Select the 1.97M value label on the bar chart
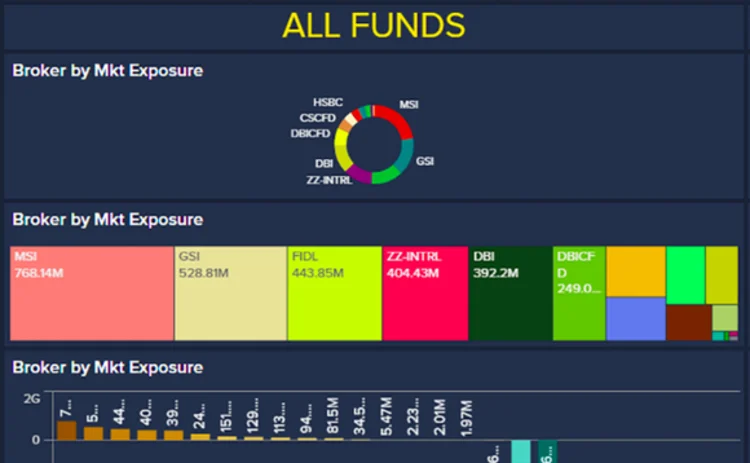This screenshot has height=463, width=750. click(x=467, y=418)
